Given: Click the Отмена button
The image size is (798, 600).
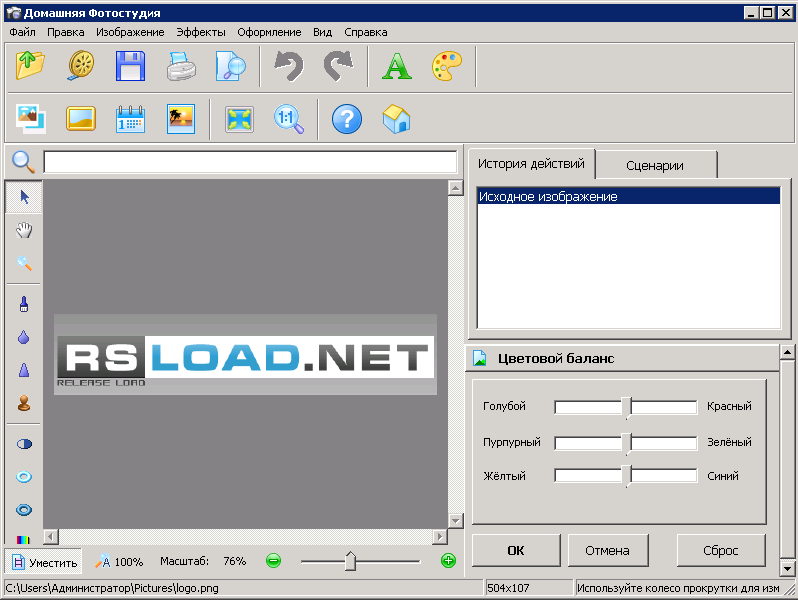Looking at the screenshot, I should [607, 550].
